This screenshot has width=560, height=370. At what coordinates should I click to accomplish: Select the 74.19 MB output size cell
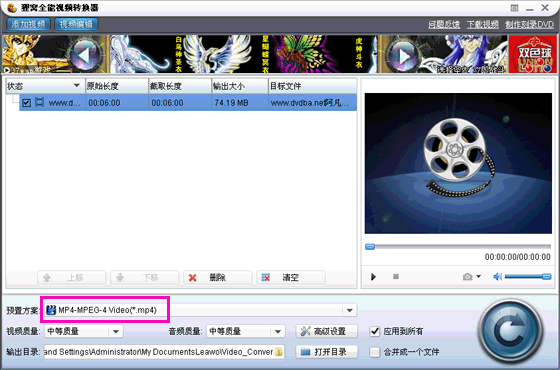coord(240,103)
